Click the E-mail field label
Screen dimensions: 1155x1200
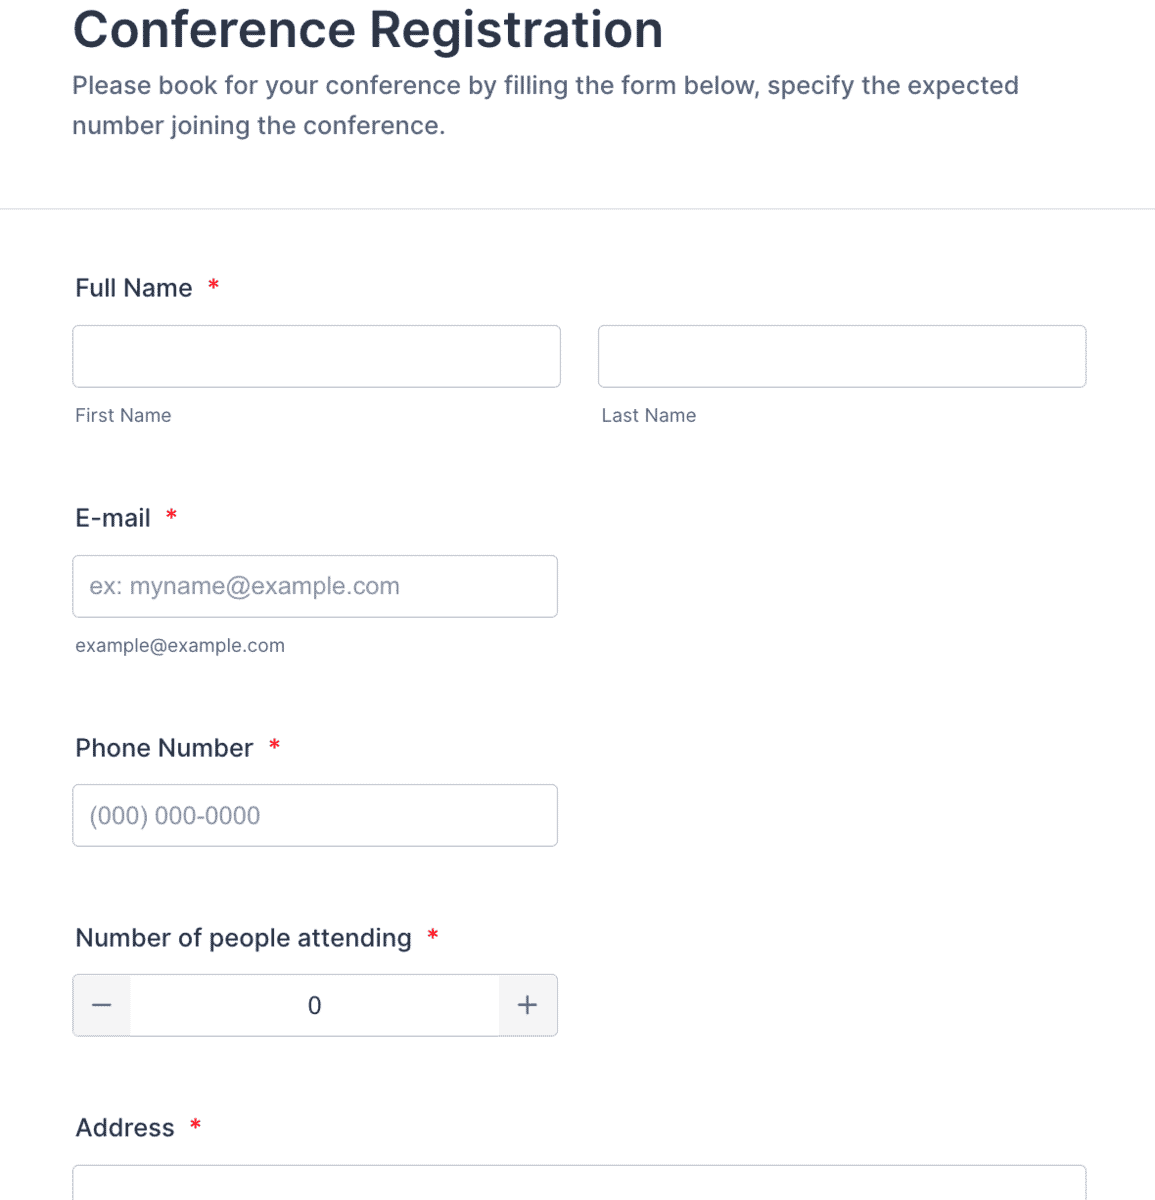[113, 518]
